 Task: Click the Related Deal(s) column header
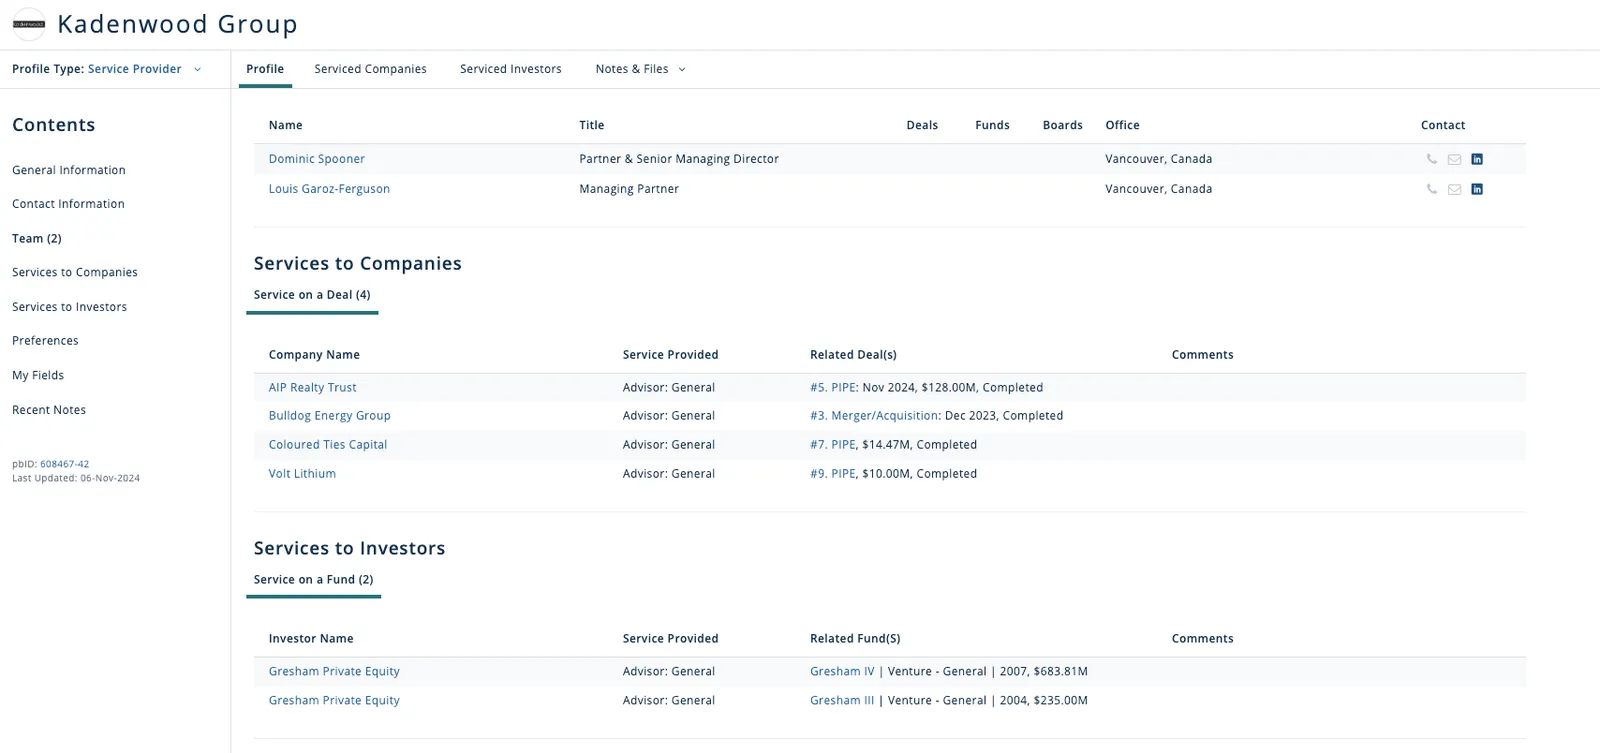tap(853, 355)
